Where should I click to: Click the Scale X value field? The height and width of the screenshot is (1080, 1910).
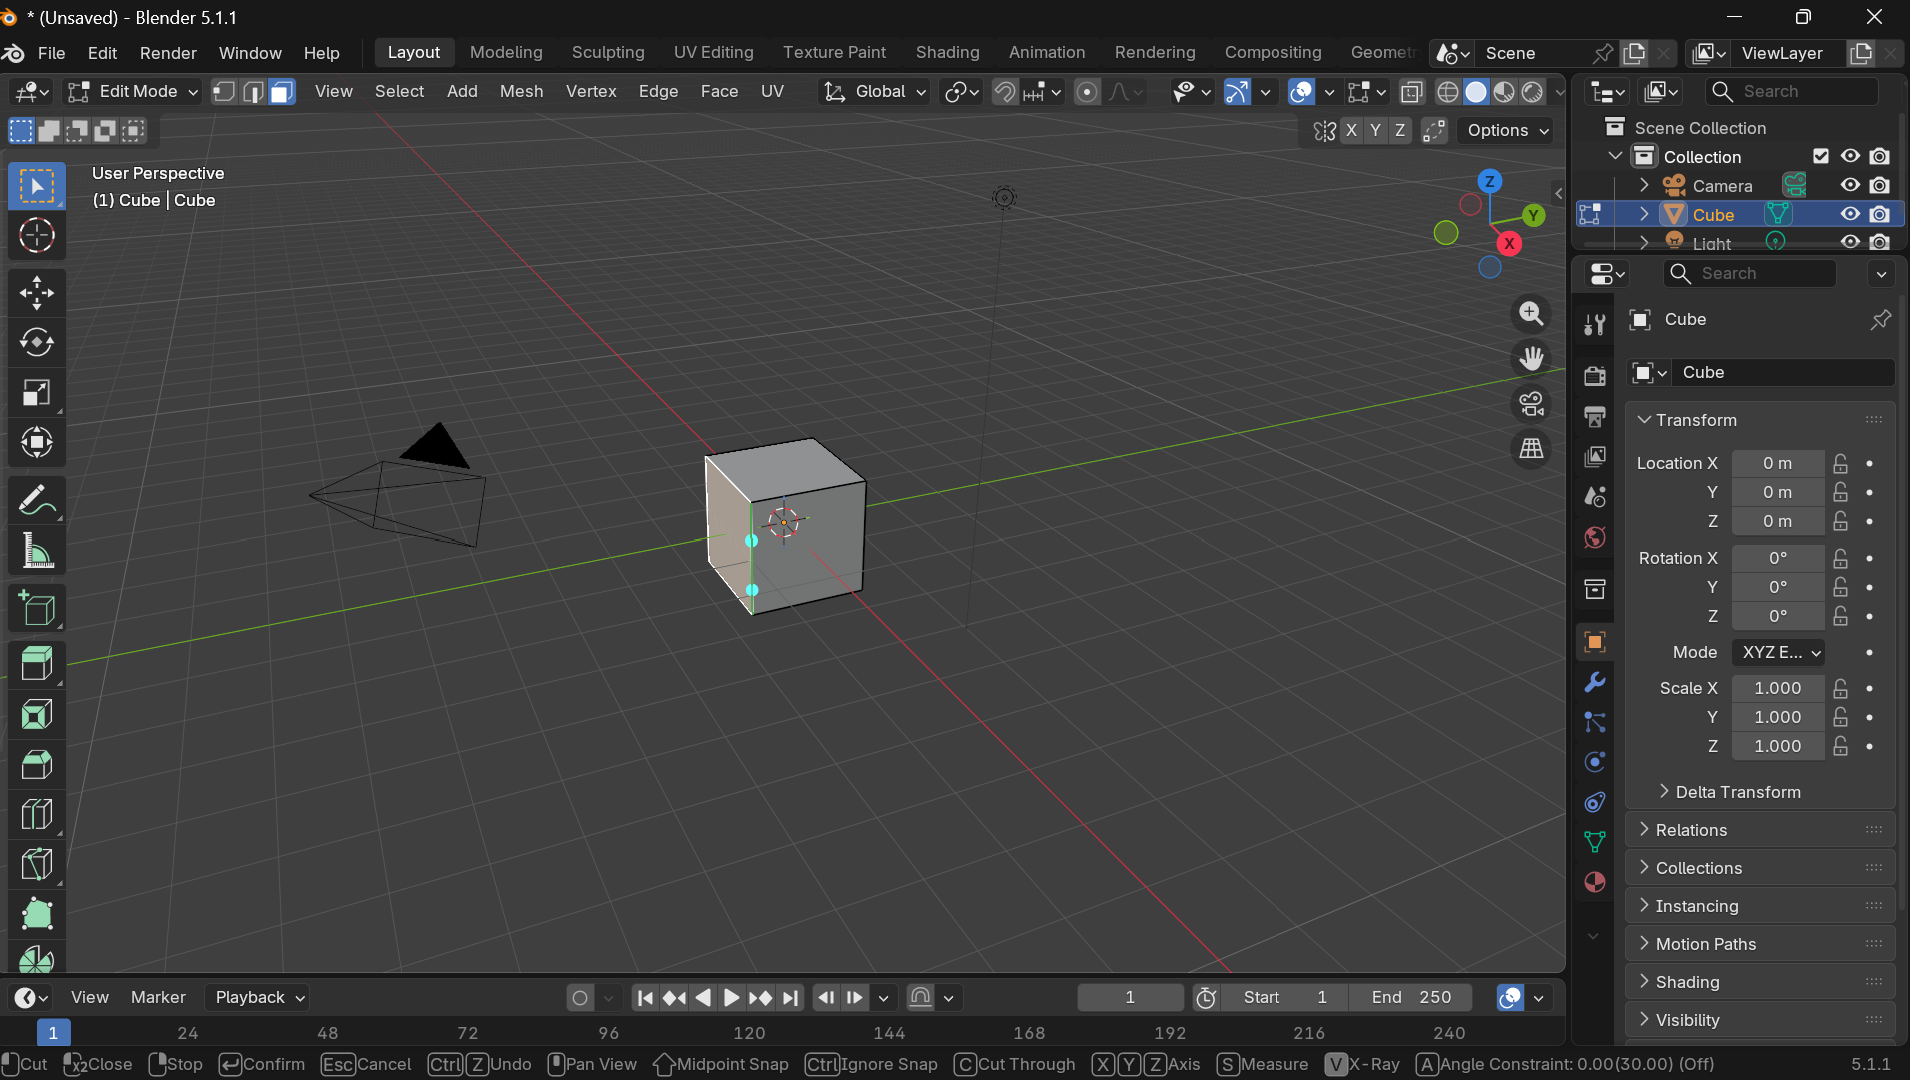(1778, 688)
